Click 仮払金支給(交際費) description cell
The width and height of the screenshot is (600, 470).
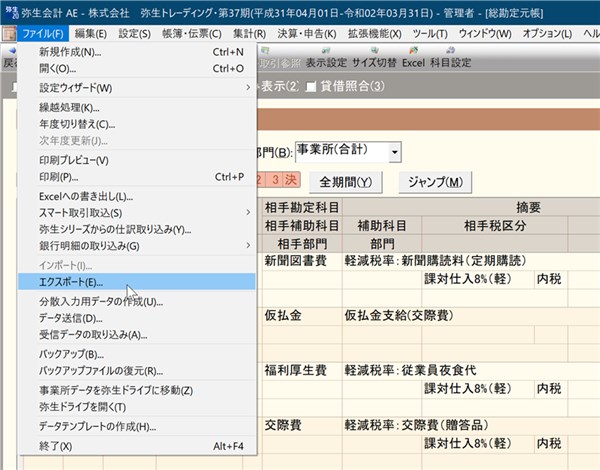click(x=399, y=316)
